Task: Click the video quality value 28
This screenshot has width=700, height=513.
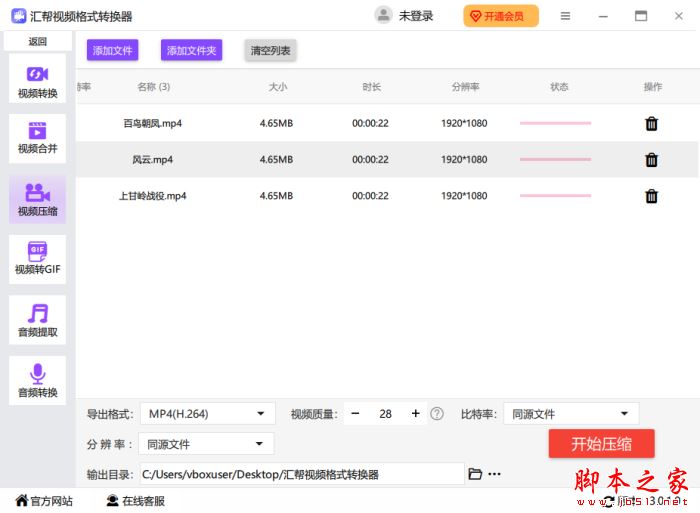Action: [385, 414]
